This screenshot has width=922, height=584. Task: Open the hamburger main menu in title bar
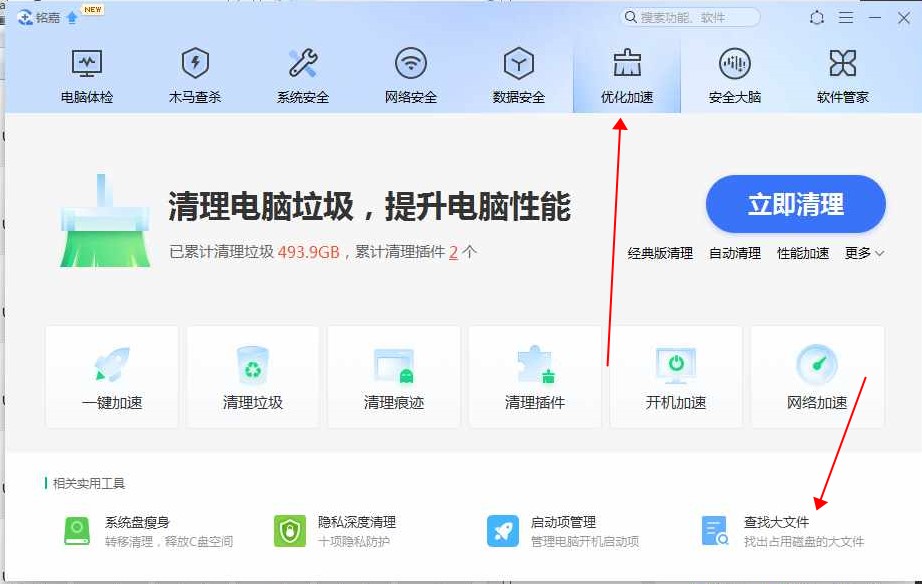846,18
